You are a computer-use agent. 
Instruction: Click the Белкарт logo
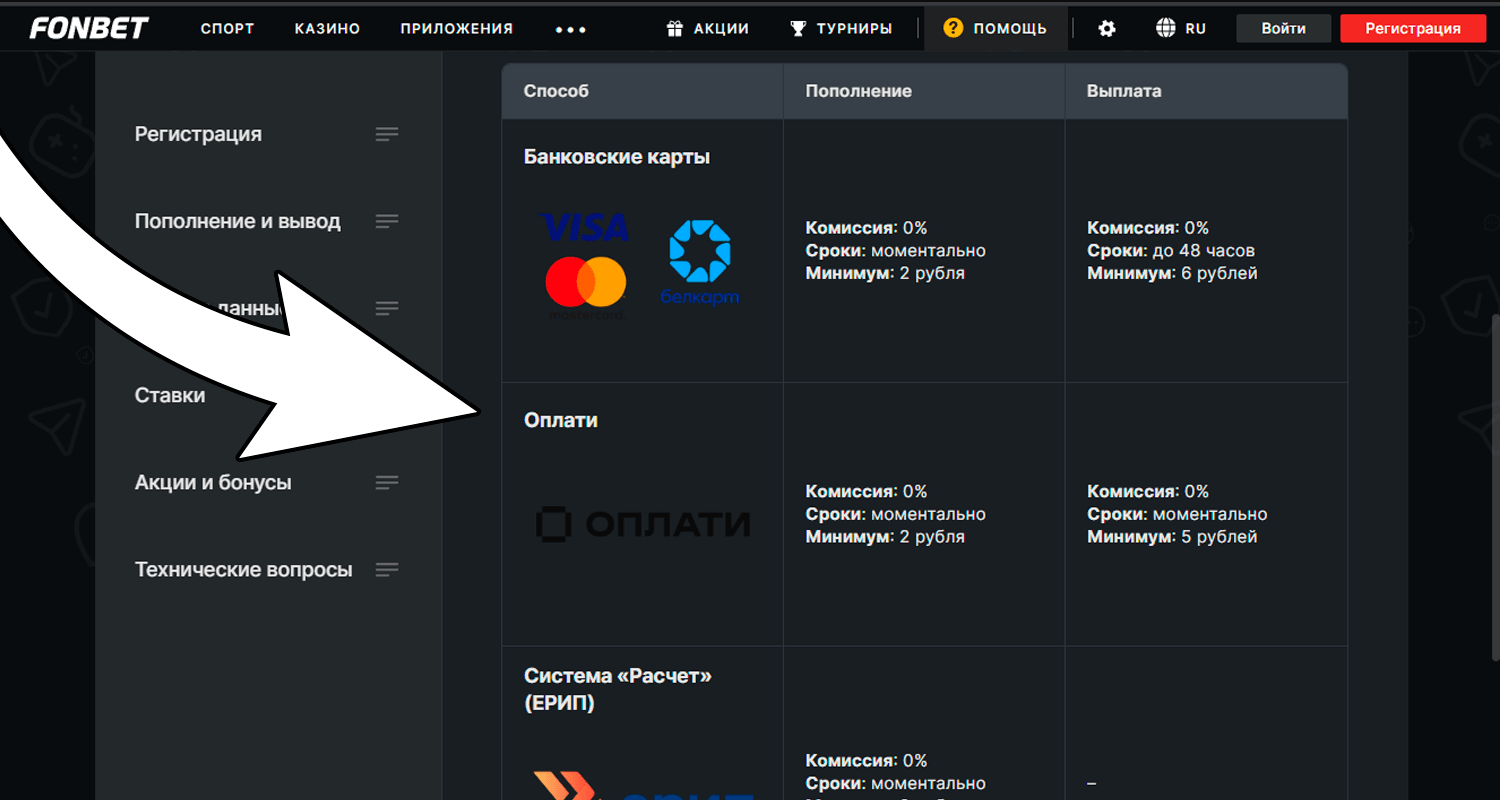[x=700, y=263]
